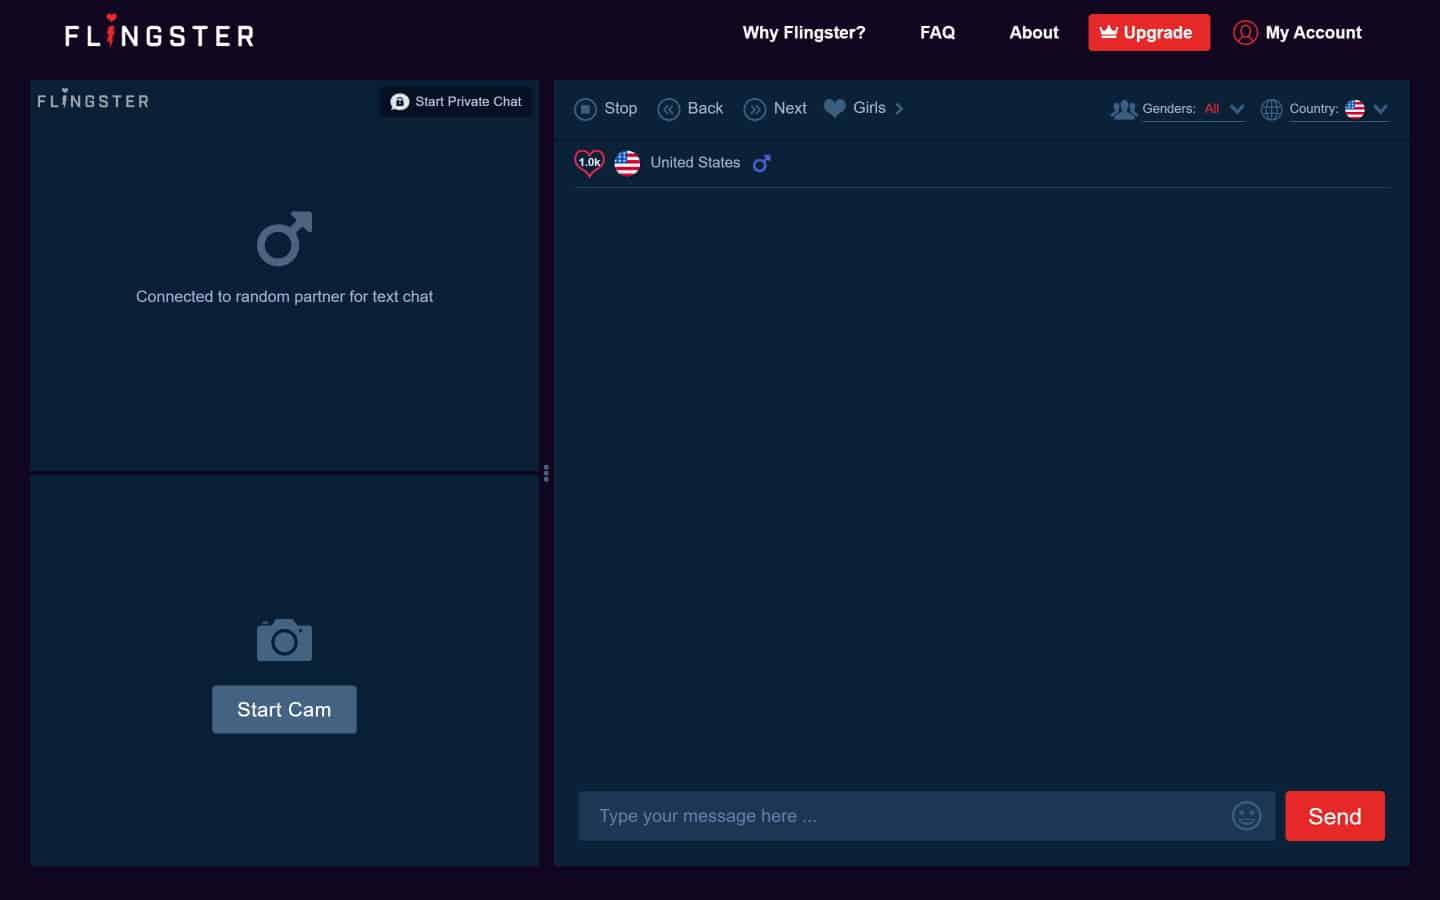Screen dimensions: 1440x900
Task: Click the Next text label
Action: click(x=790, y=108)
